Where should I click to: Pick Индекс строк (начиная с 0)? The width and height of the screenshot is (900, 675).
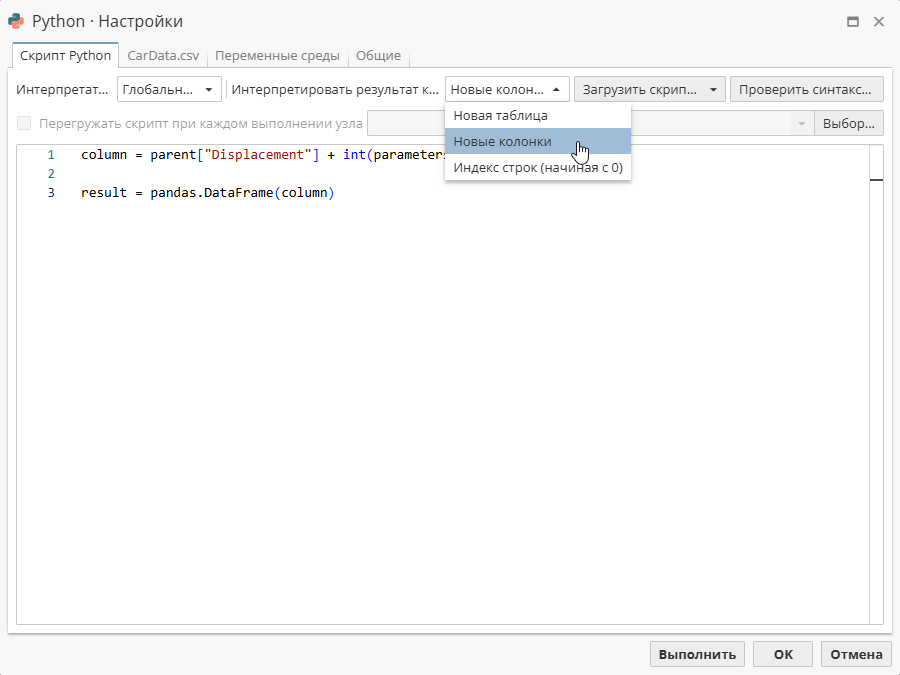(537, 167)
